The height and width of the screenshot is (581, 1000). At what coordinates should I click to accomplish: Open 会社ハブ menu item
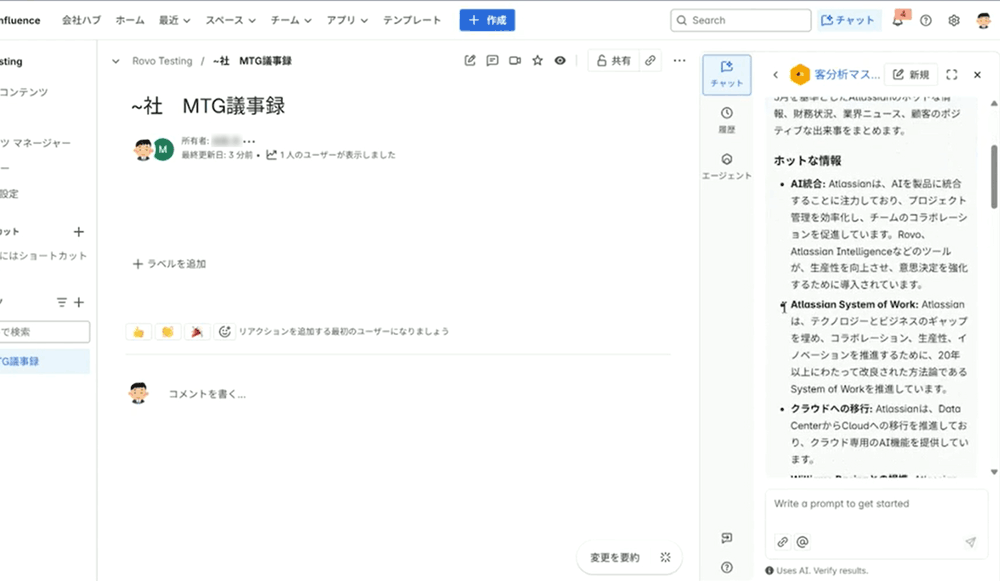[81, 20]
